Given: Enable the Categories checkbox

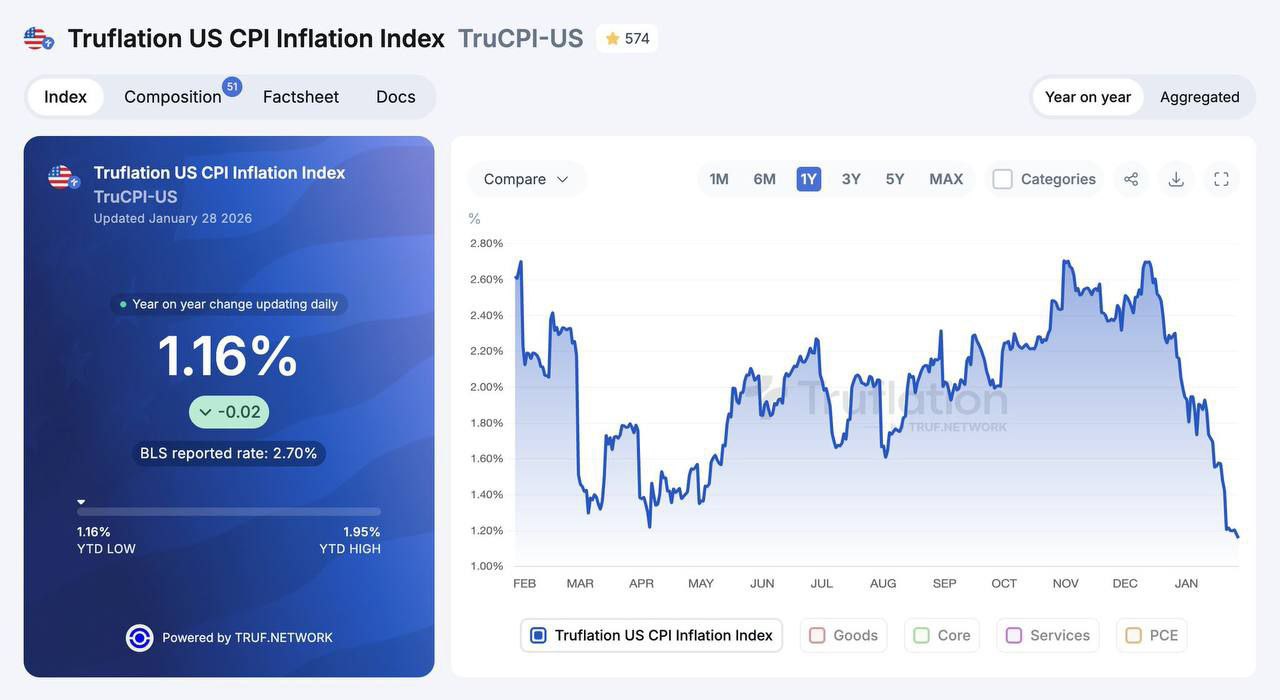Looking at the screenshot, I should [1003, 179].
